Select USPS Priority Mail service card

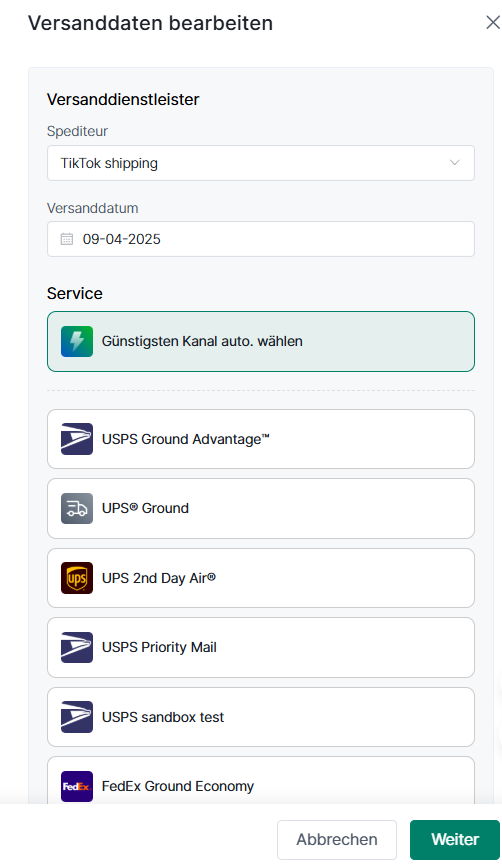point(261,647)
